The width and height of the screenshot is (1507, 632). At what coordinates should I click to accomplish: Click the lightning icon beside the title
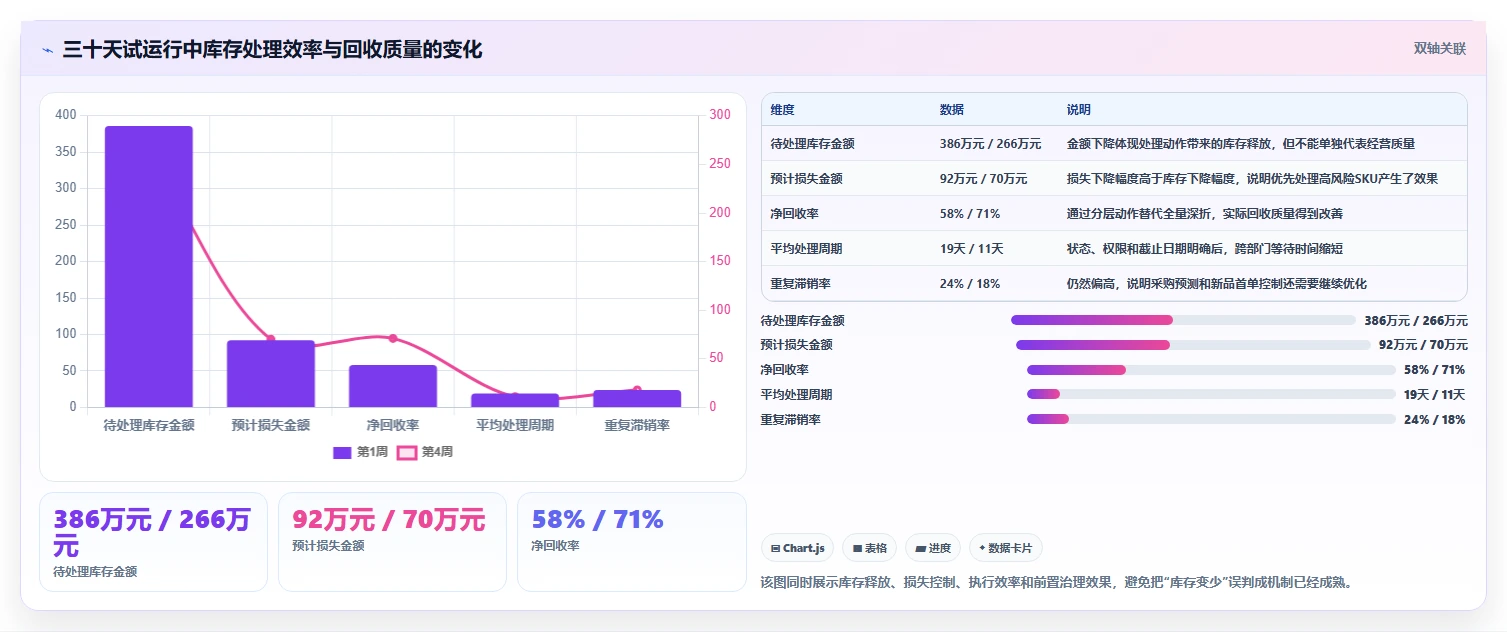pyautogui.click(x=47, y=50)
